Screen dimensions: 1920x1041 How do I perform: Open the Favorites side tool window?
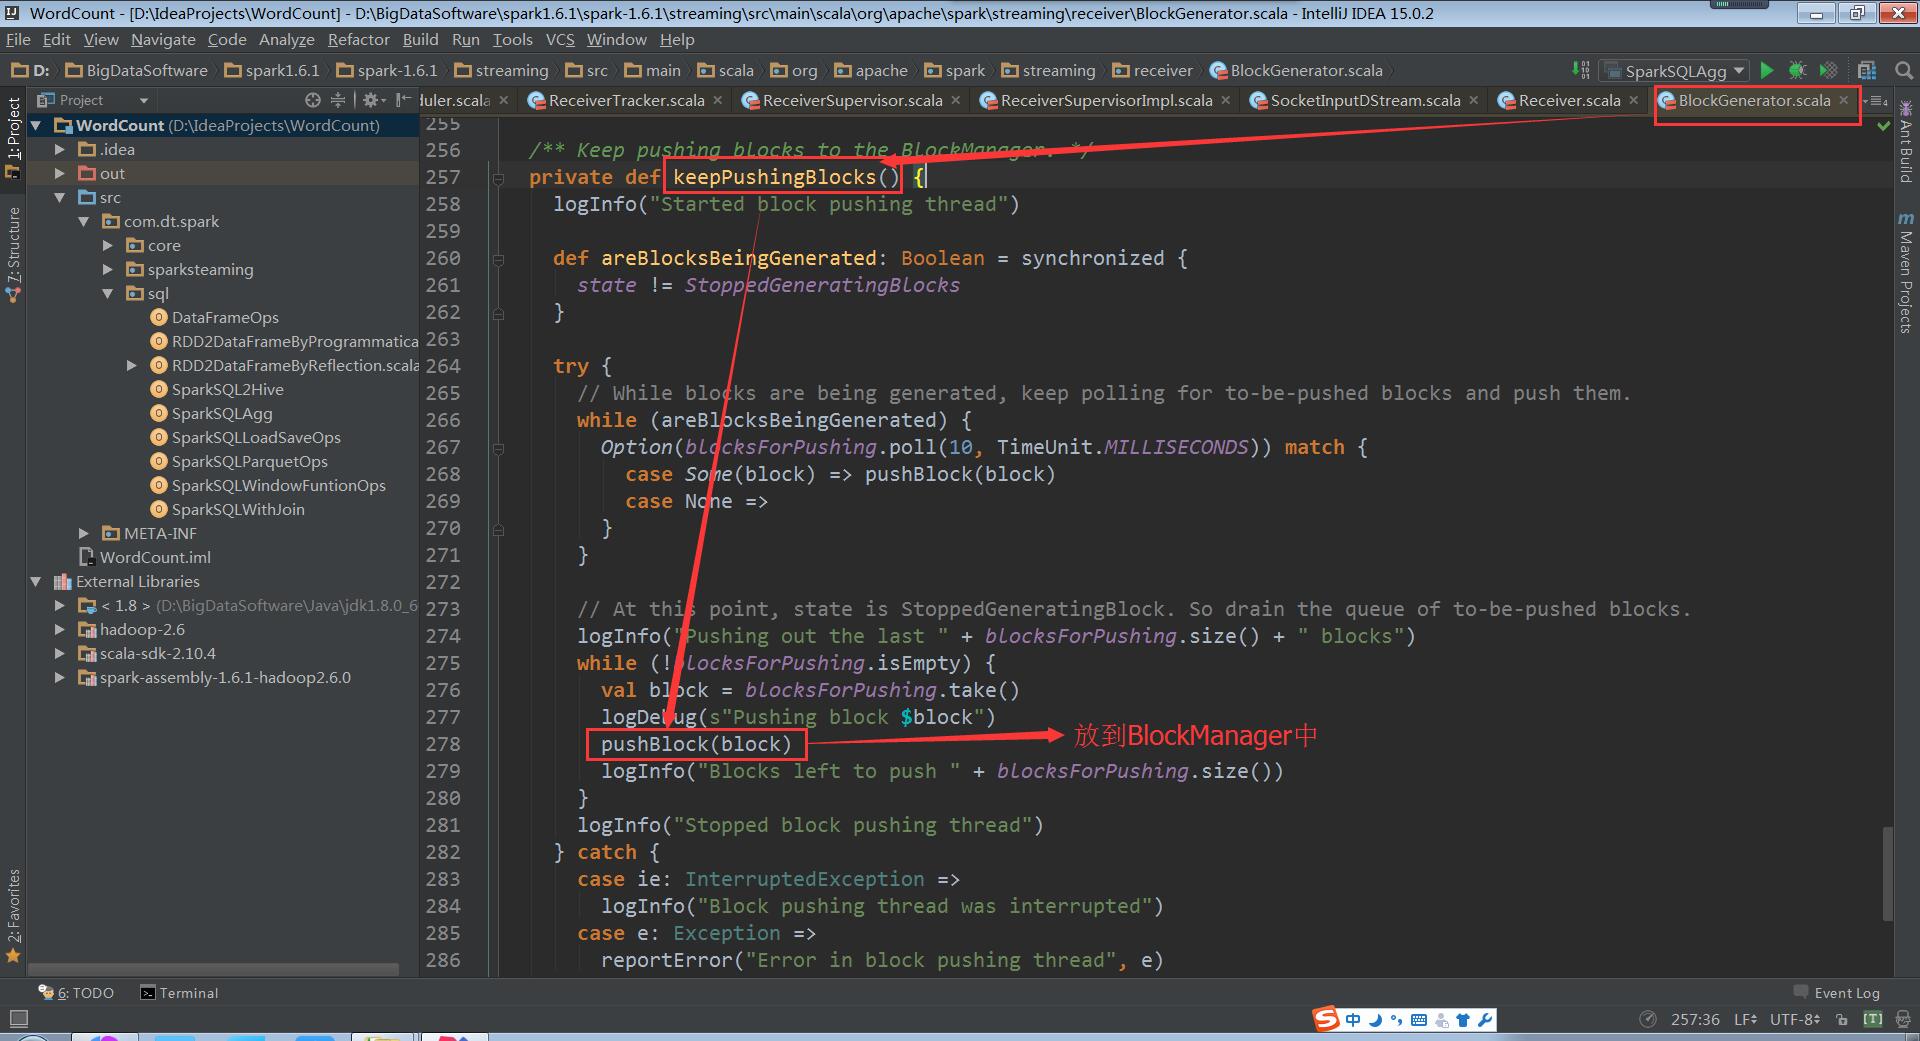[x=13, y=915]
